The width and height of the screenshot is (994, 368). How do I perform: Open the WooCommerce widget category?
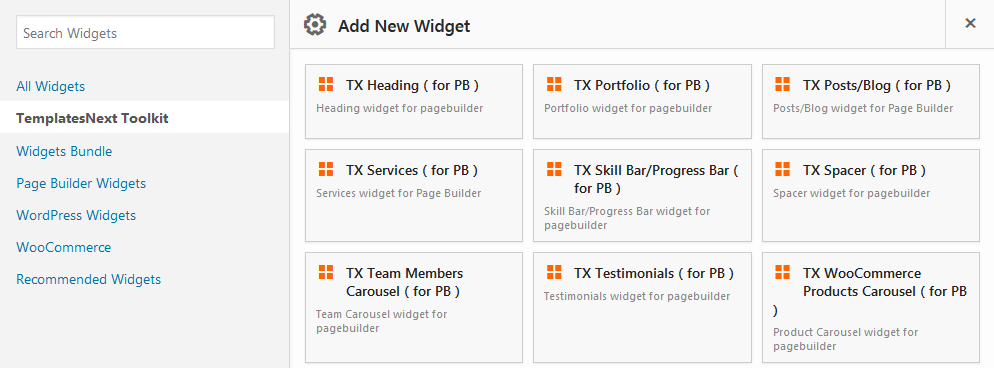[63, 247]
